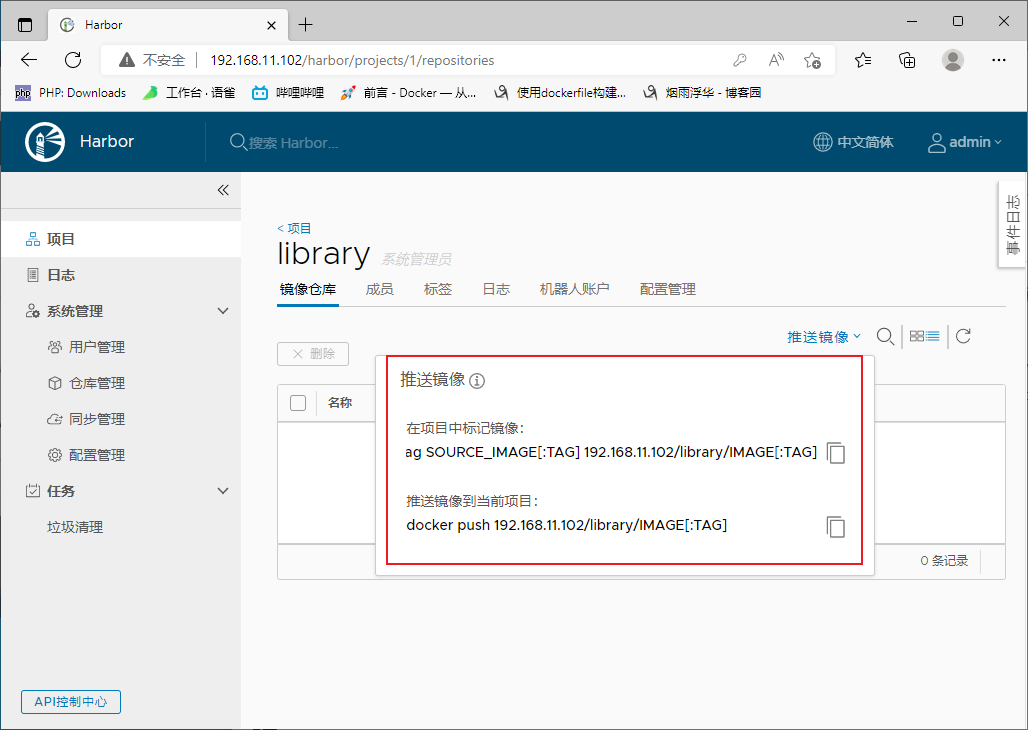Switch to the 机器人账户 tab

(574, 289)
